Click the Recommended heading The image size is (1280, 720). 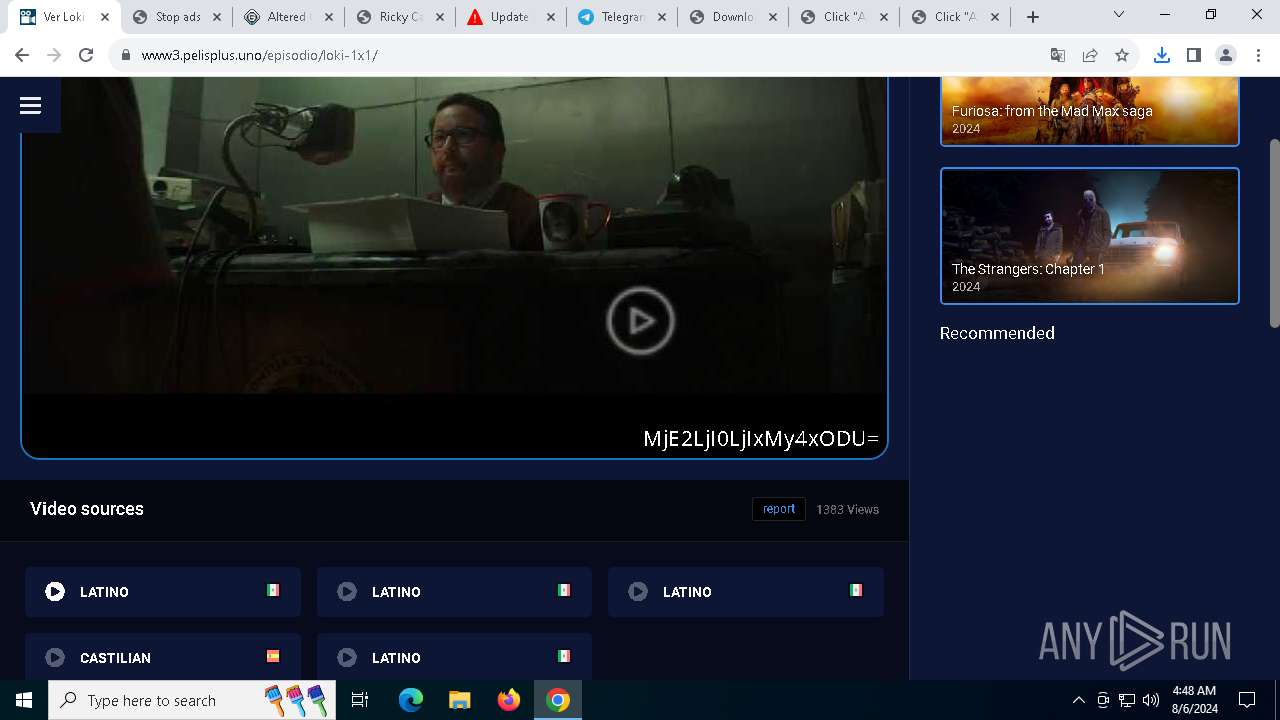point(997,333)
